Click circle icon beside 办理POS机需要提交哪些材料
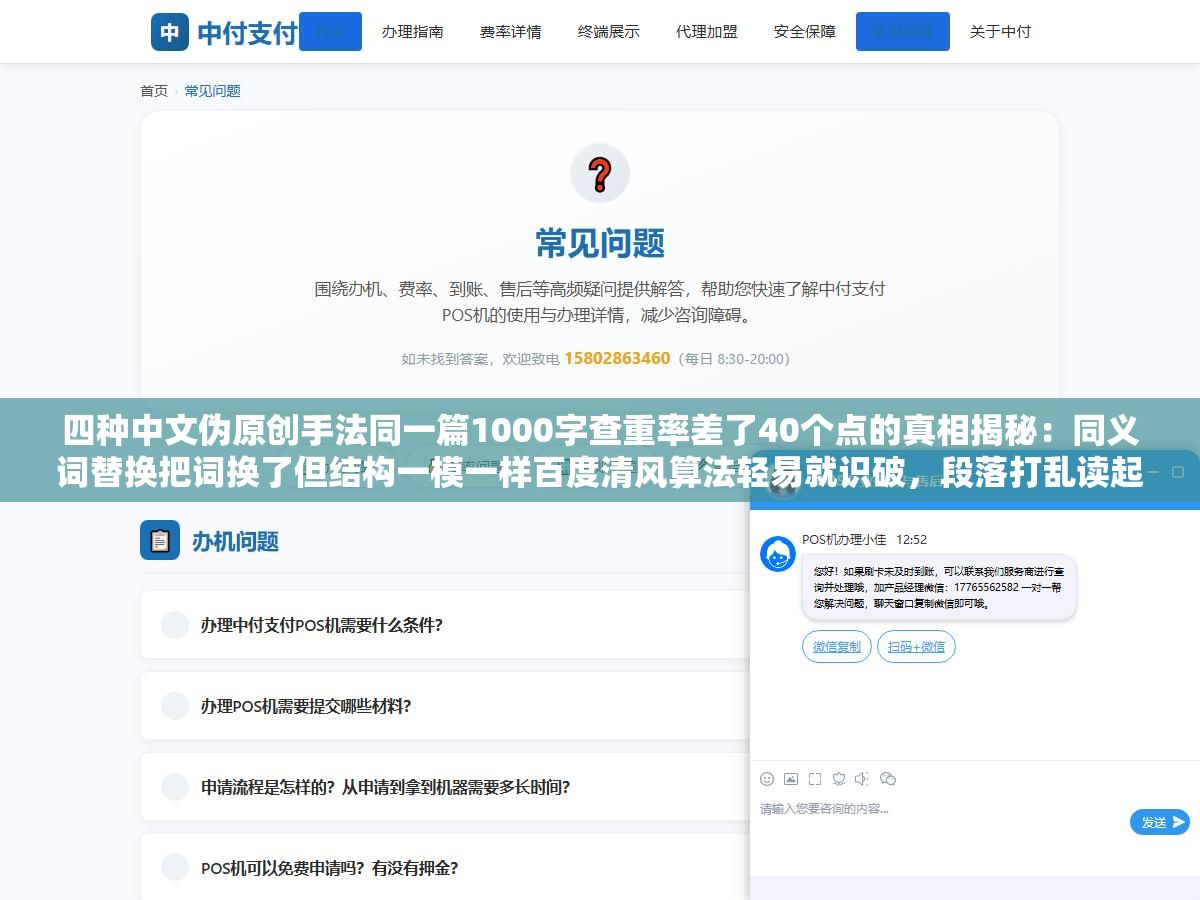Screen dimensions: 1200x900 pyautogui.click(x=175, y=706)
